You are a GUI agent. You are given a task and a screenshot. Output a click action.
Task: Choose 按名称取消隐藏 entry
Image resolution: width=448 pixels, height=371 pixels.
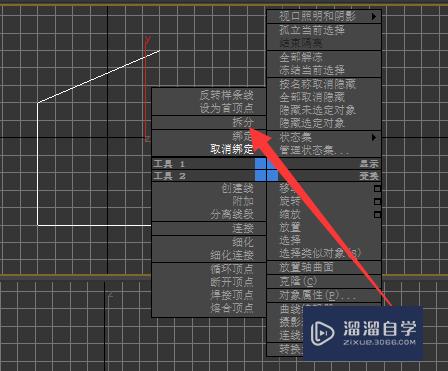click(318, 84)
